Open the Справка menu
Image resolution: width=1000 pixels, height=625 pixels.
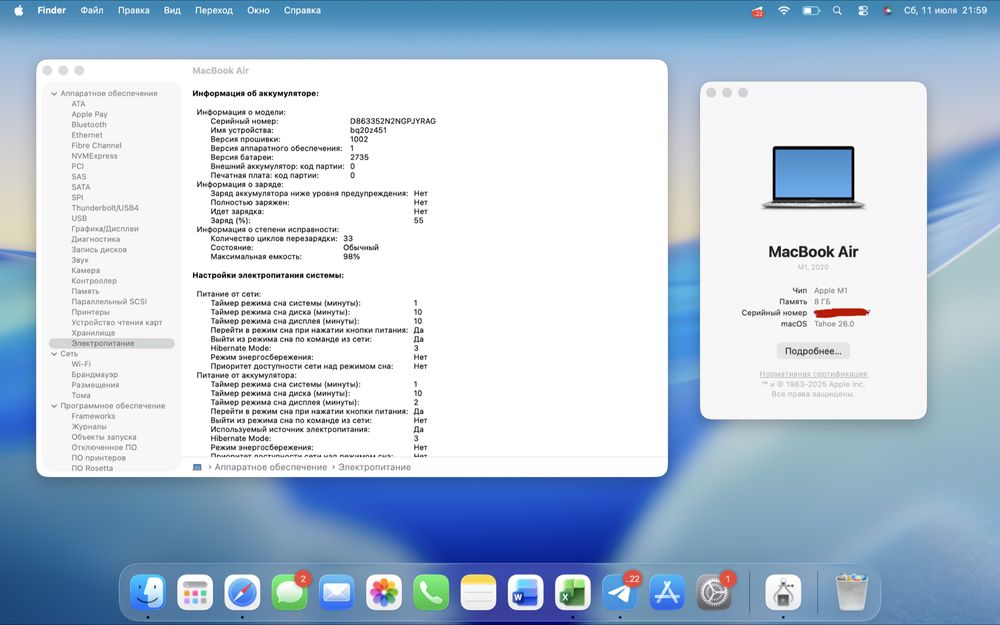302,10
